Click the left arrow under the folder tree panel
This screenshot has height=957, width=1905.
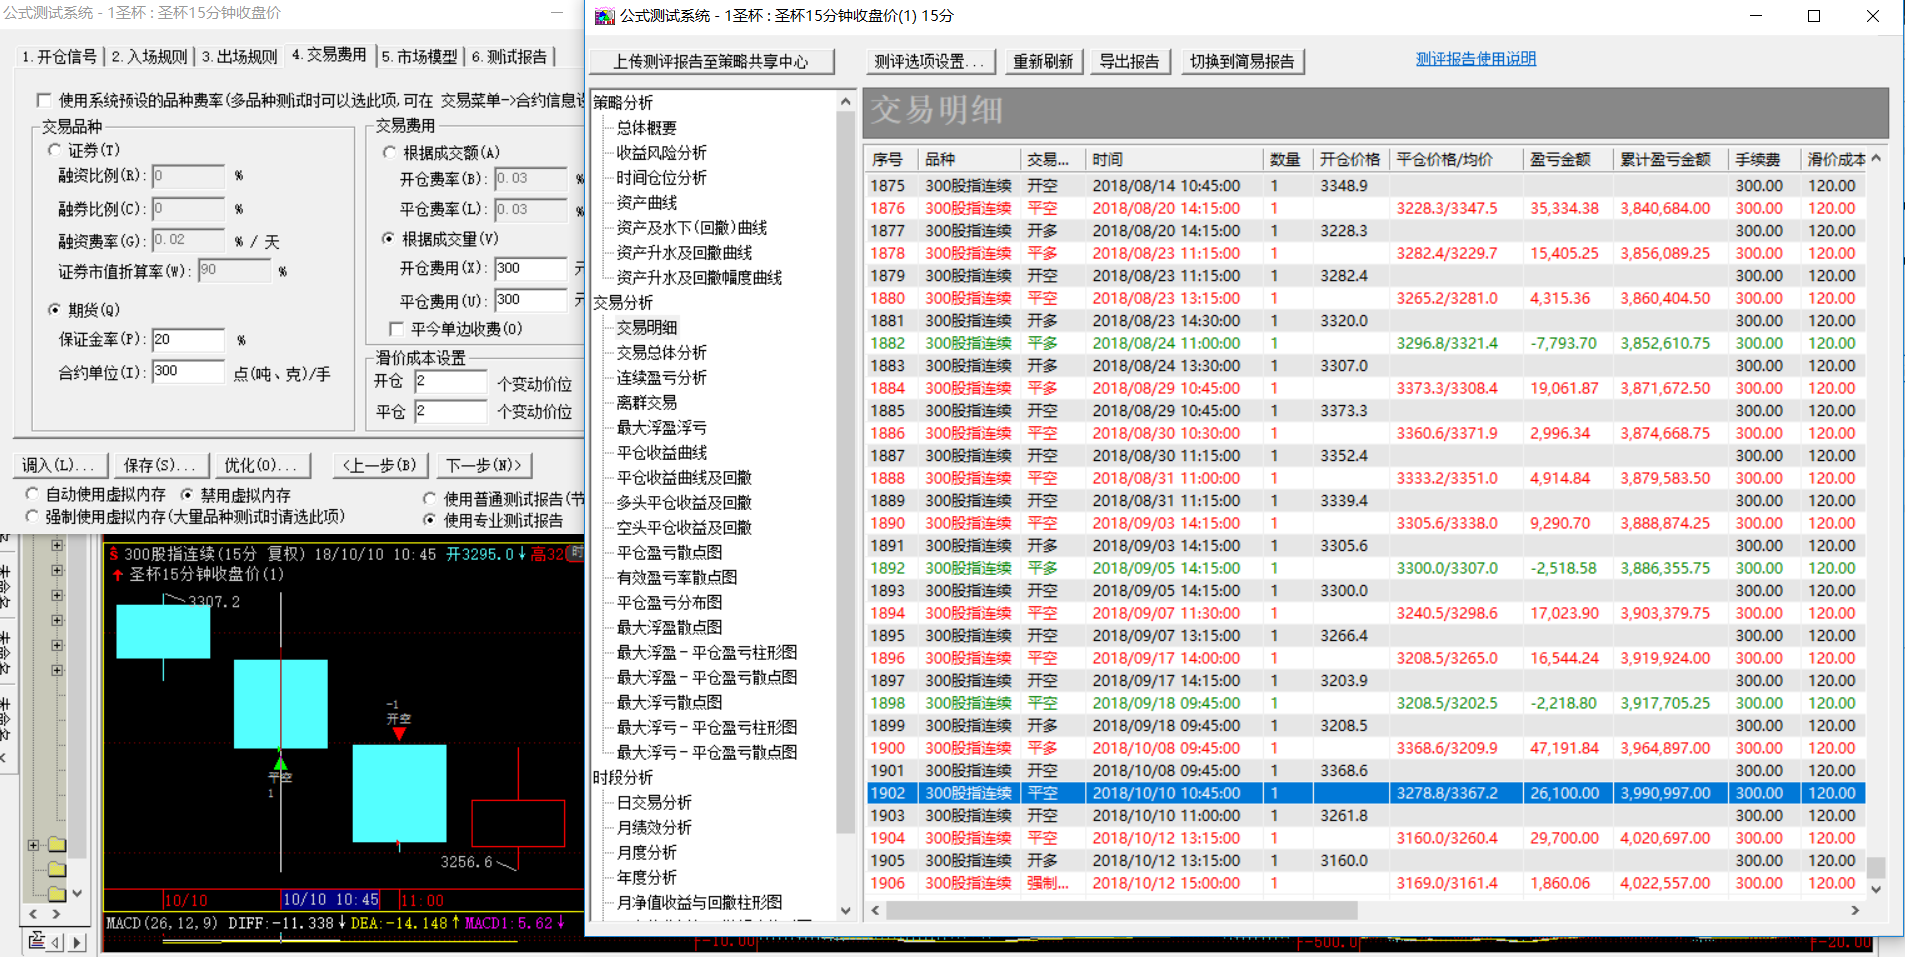tap(33, 914)
